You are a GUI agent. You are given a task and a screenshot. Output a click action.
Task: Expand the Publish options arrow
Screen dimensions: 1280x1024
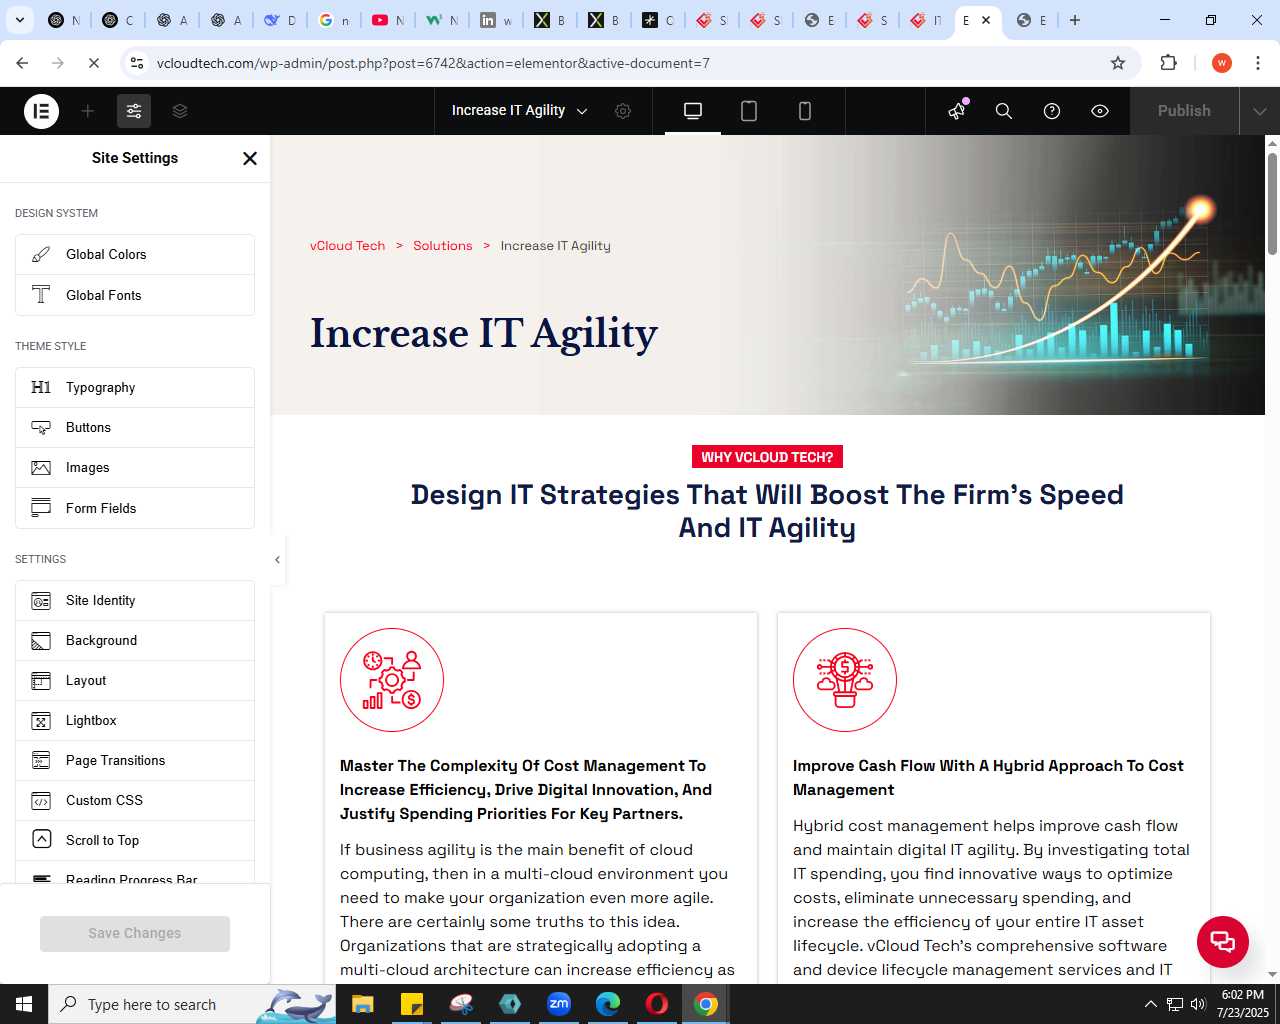(x=1259, y=111)
